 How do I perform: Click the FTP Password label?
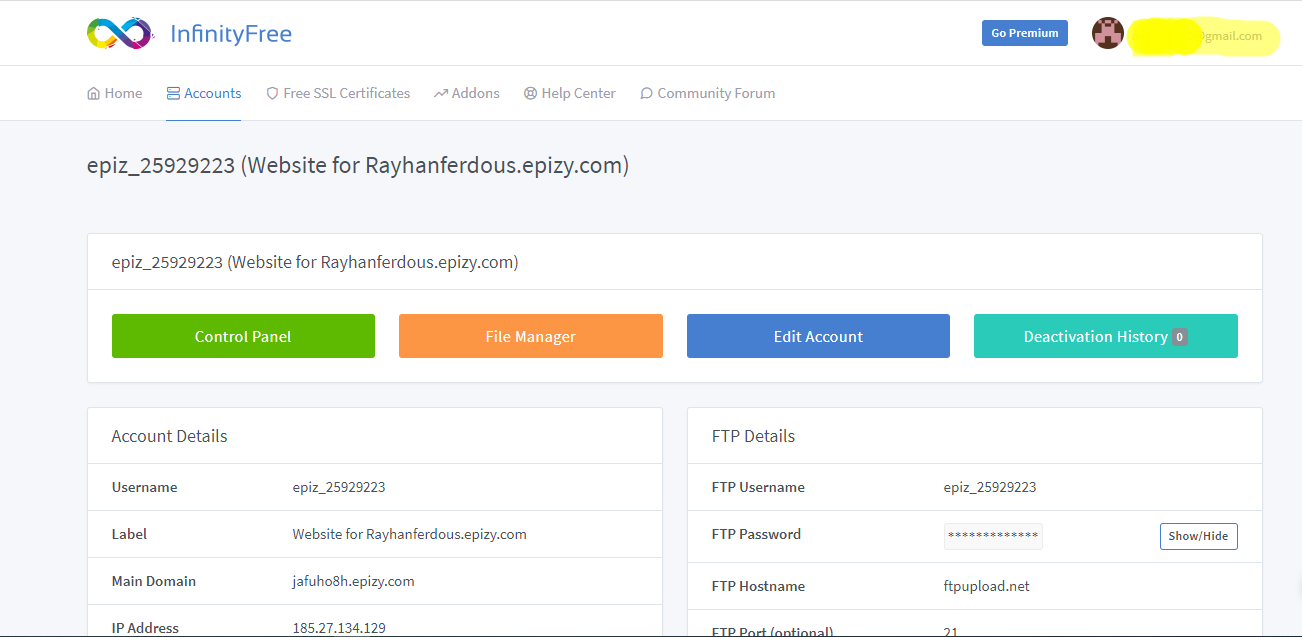click(756, 534)
